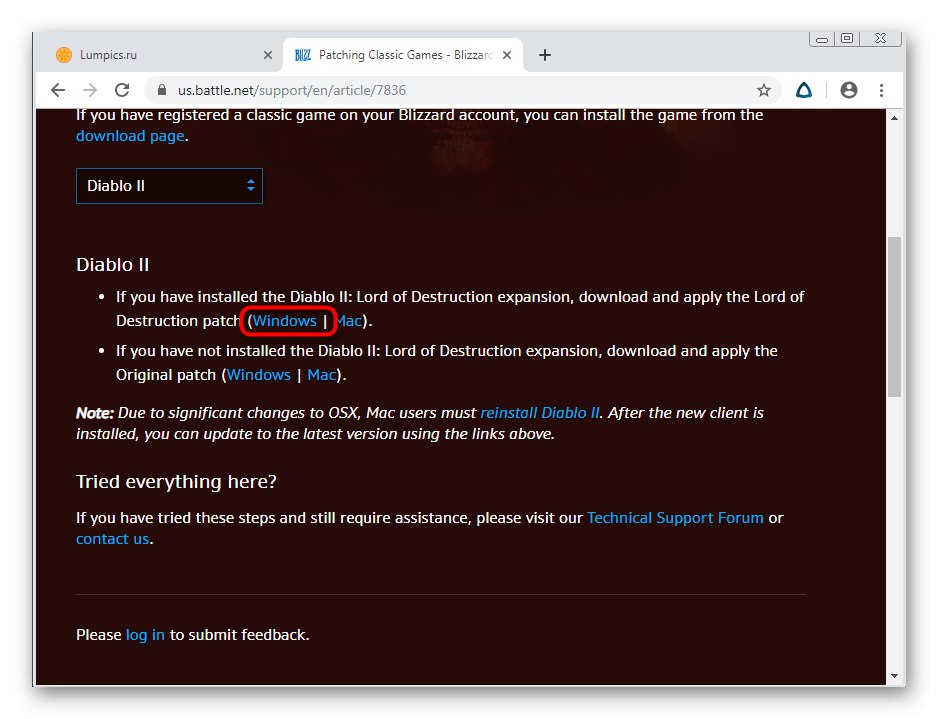Go back using the browser back arrow
Image resolution: width=938 pixels, height=719 pixels.
point(58,90)
